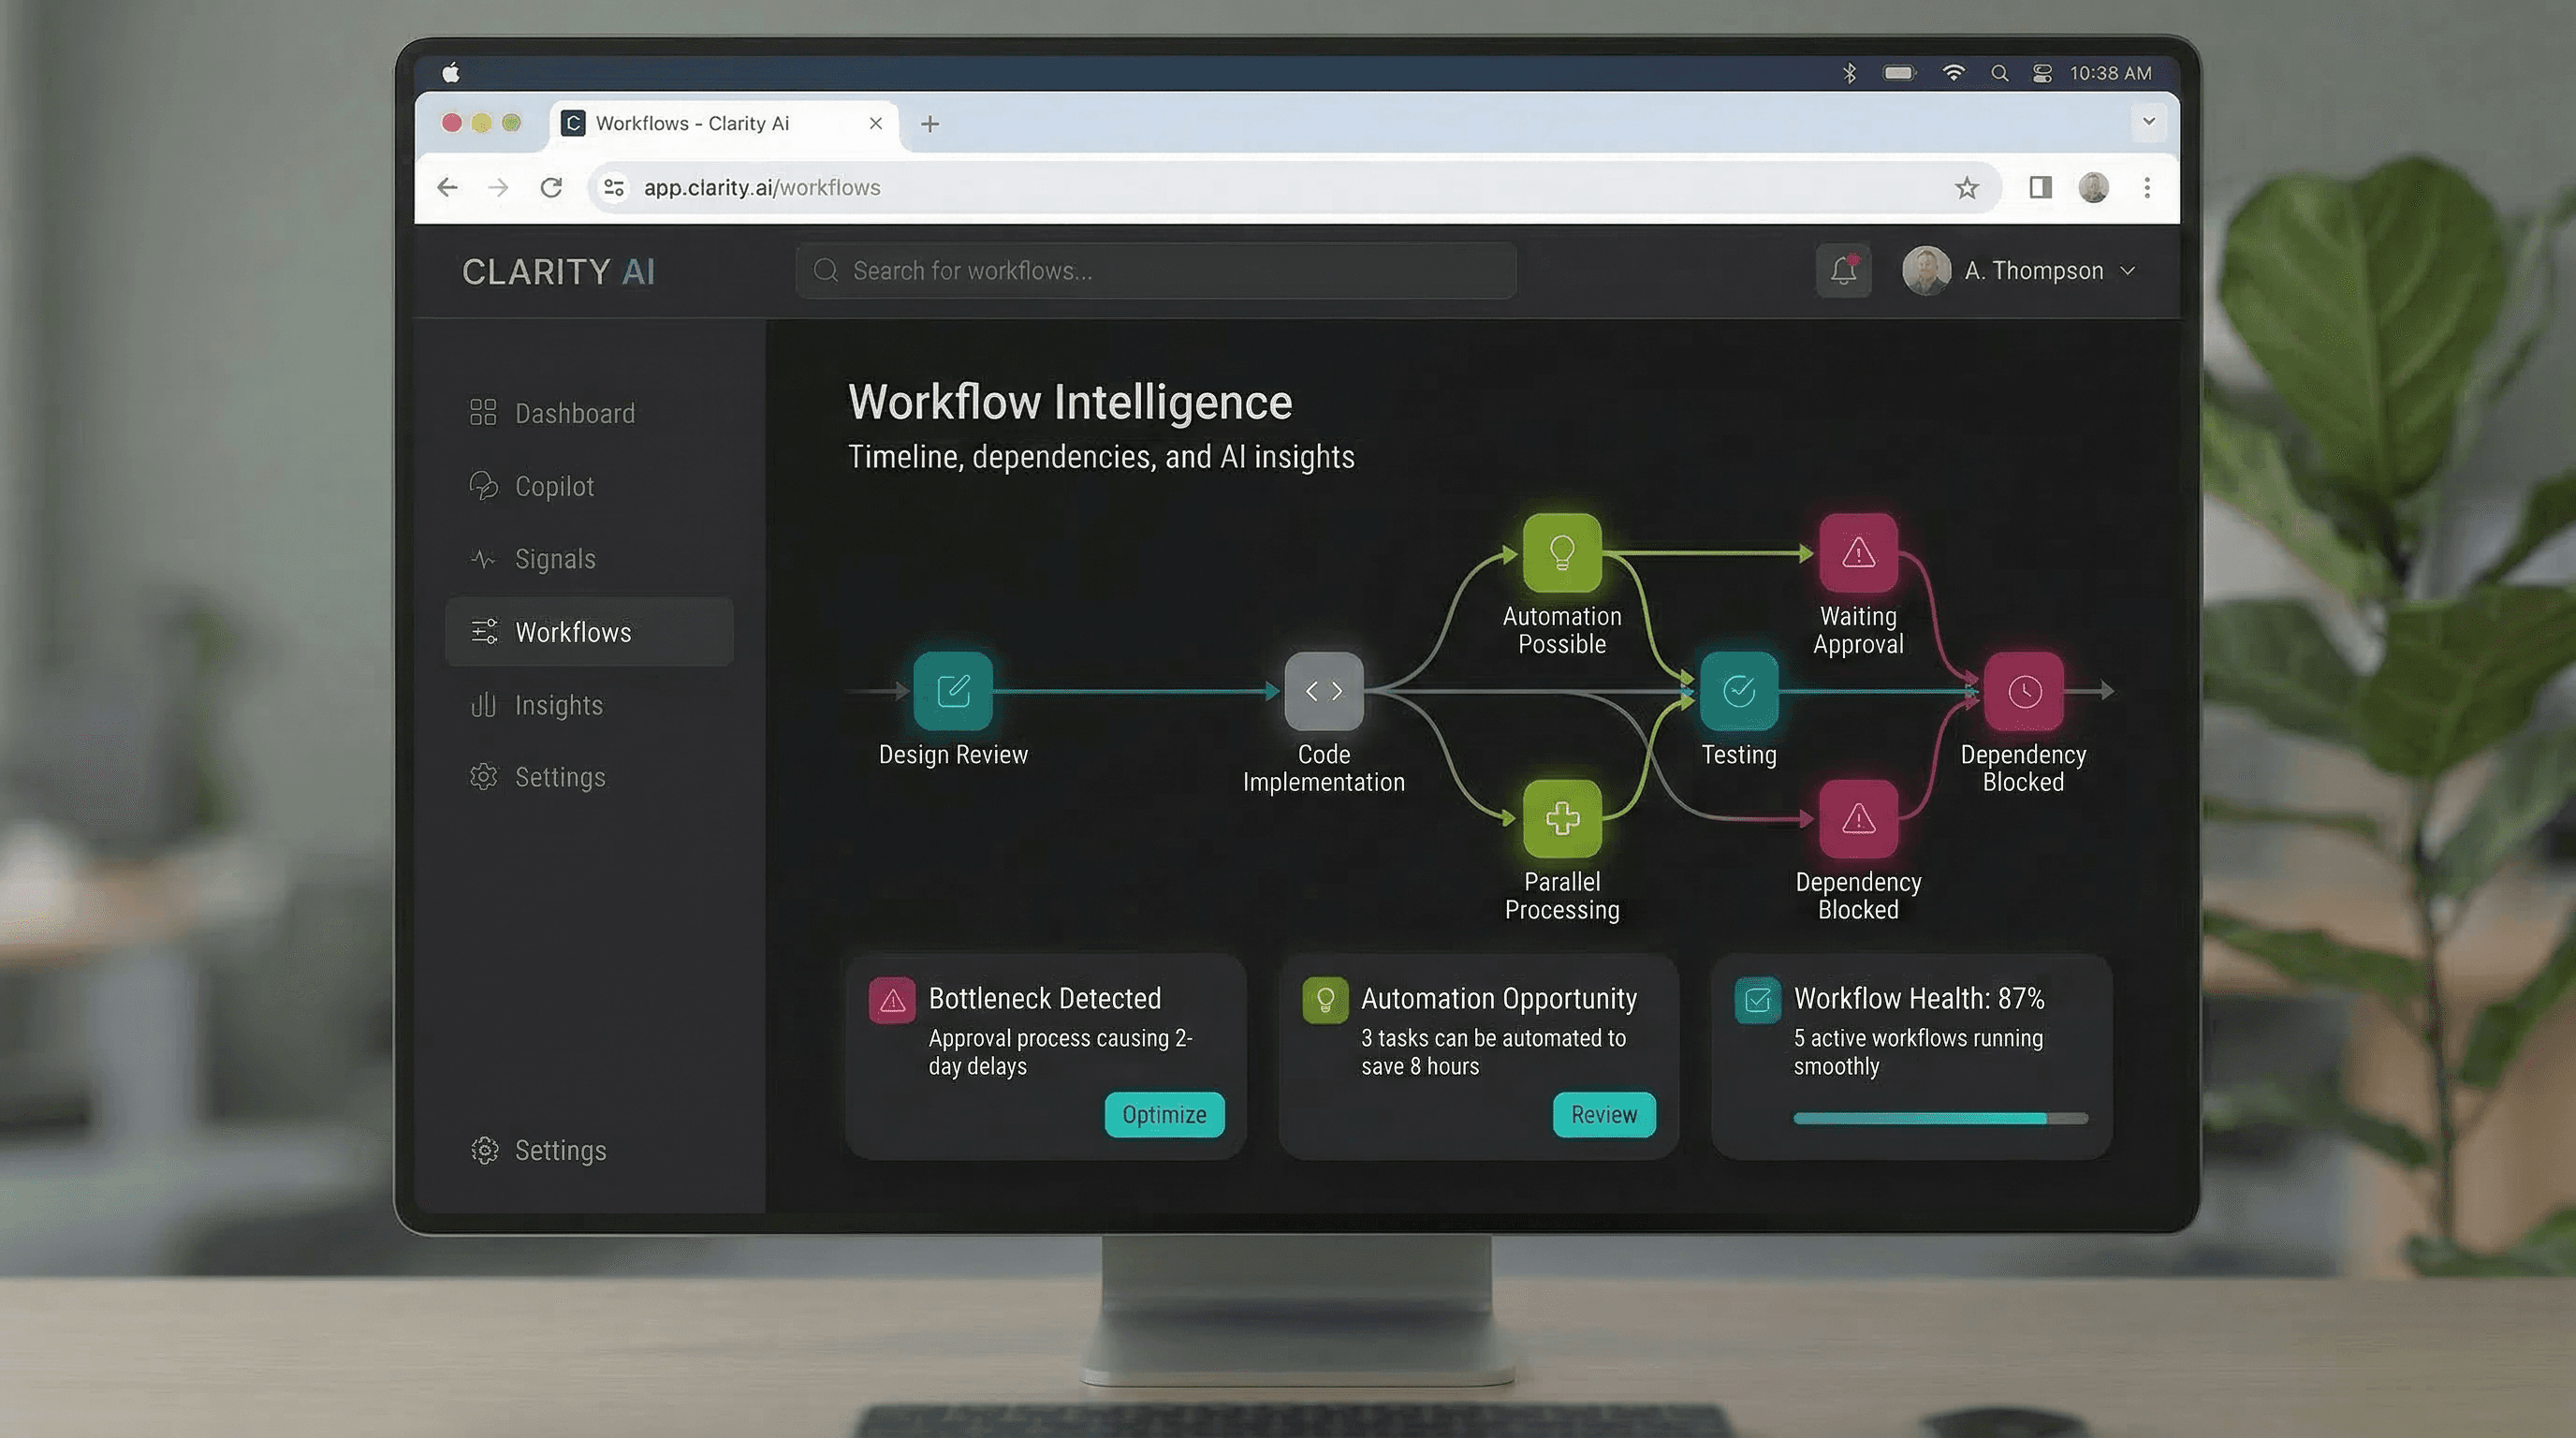Open macOS Control Center toggles

click(2042, 73)
